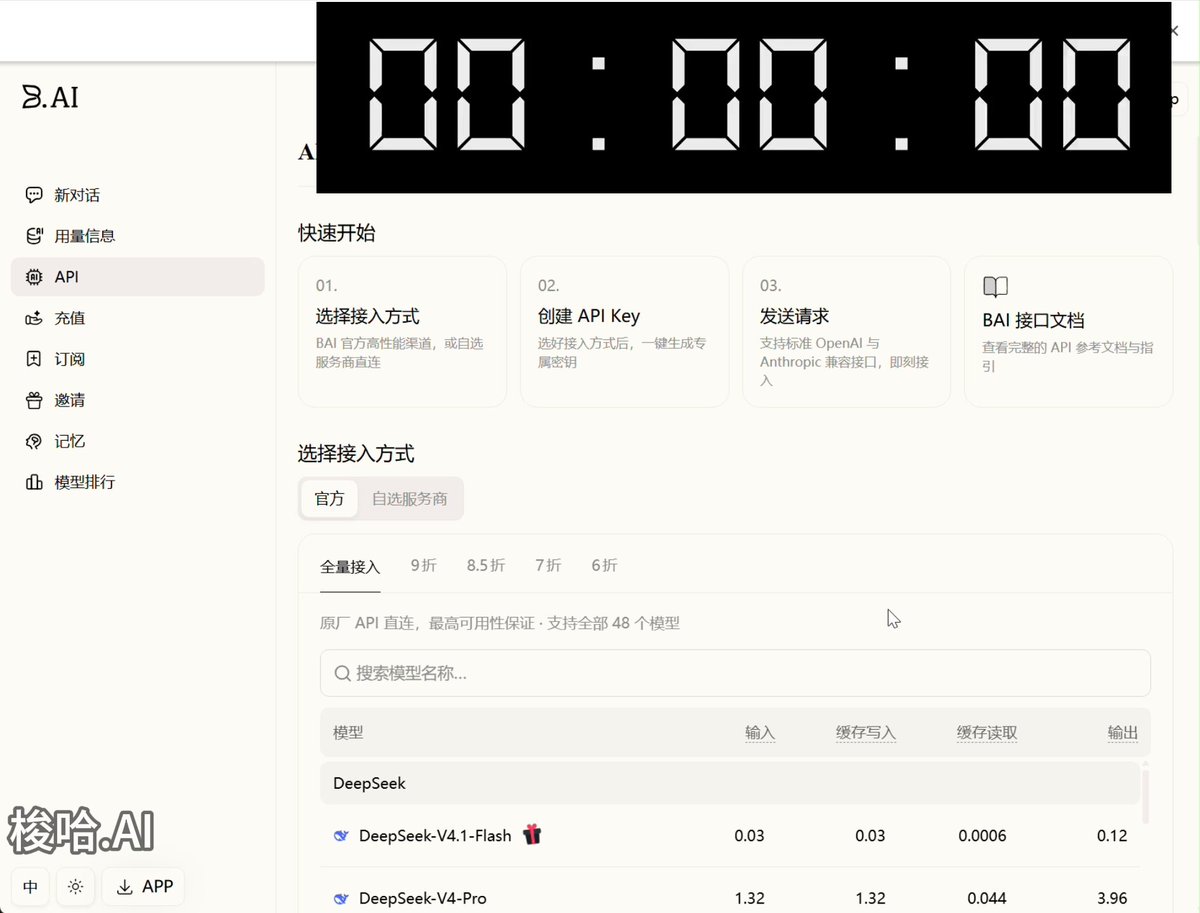Screen dimensions: 1200x913
Task: Click the 缓存读取 column header
Action: coord(987,733)
